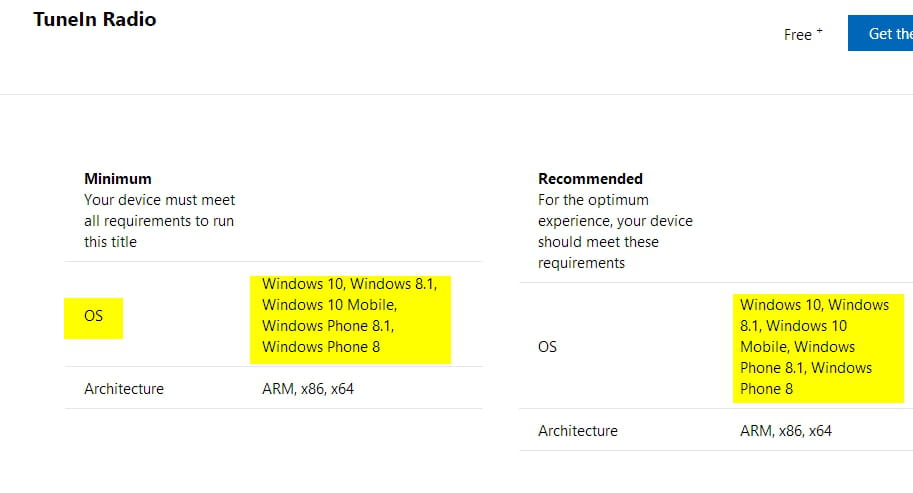Click the TuneIn Radio title
913x493 pixels.
pos(95,19)
